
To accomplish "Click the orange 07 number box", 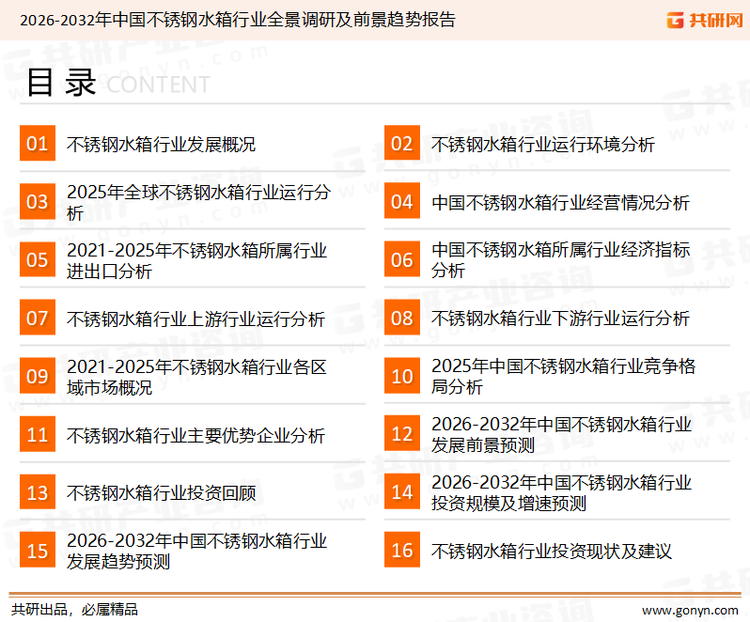I will (37, 318).
